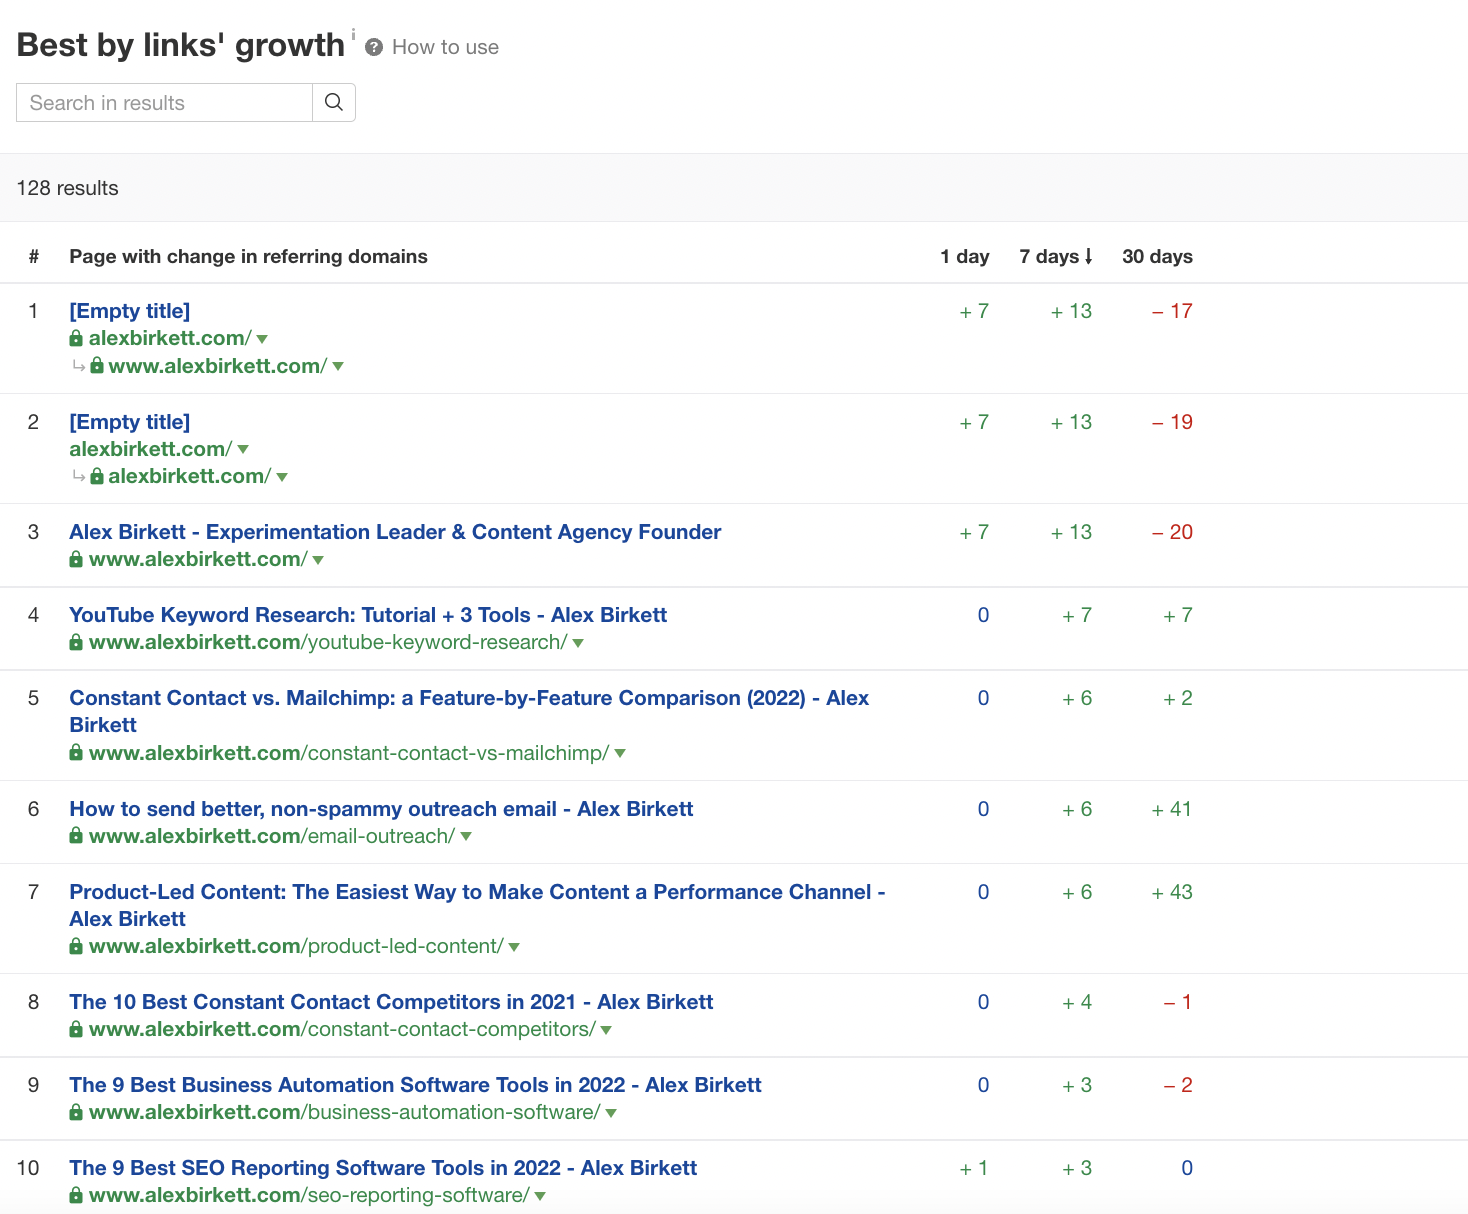Click the seo-reporting-software URL link
The width and height of the screenshot is (1468, 1214).
click(x=309, y=1195)
